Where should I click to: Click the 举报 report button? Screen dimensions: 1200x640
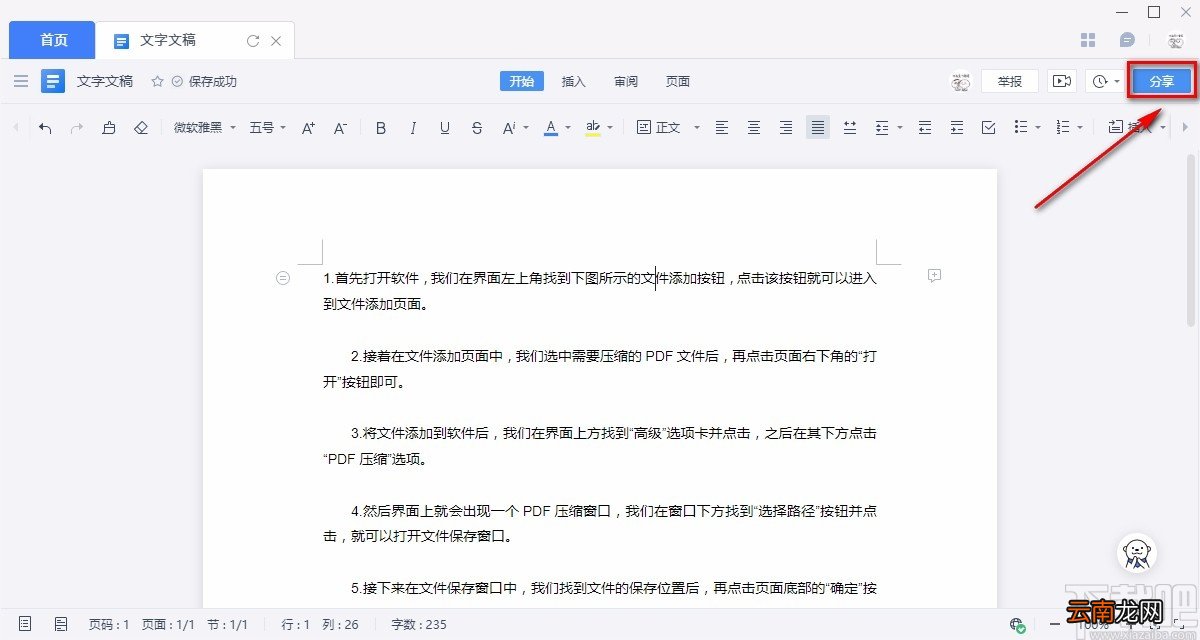[x=1010, y=81]
